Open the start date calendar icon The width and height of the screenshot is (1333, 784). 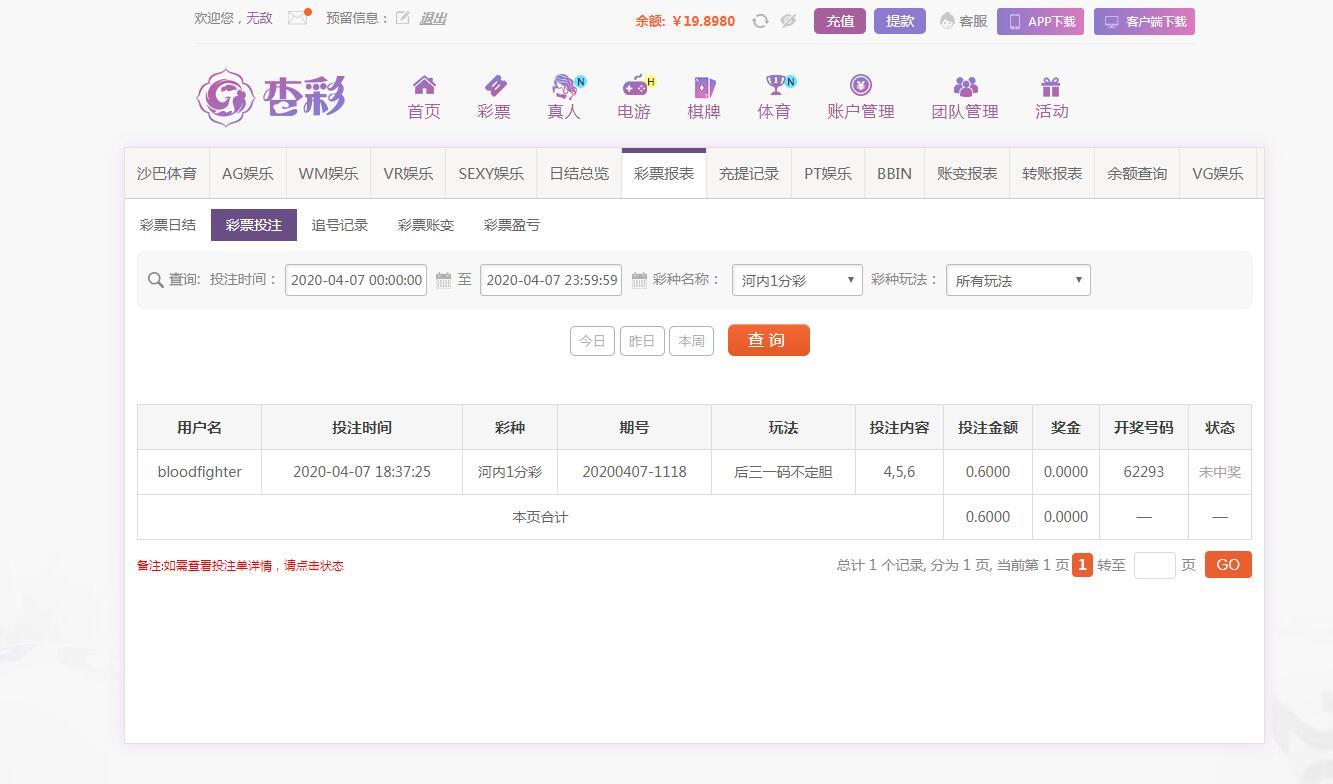click(x=443, y=281)
